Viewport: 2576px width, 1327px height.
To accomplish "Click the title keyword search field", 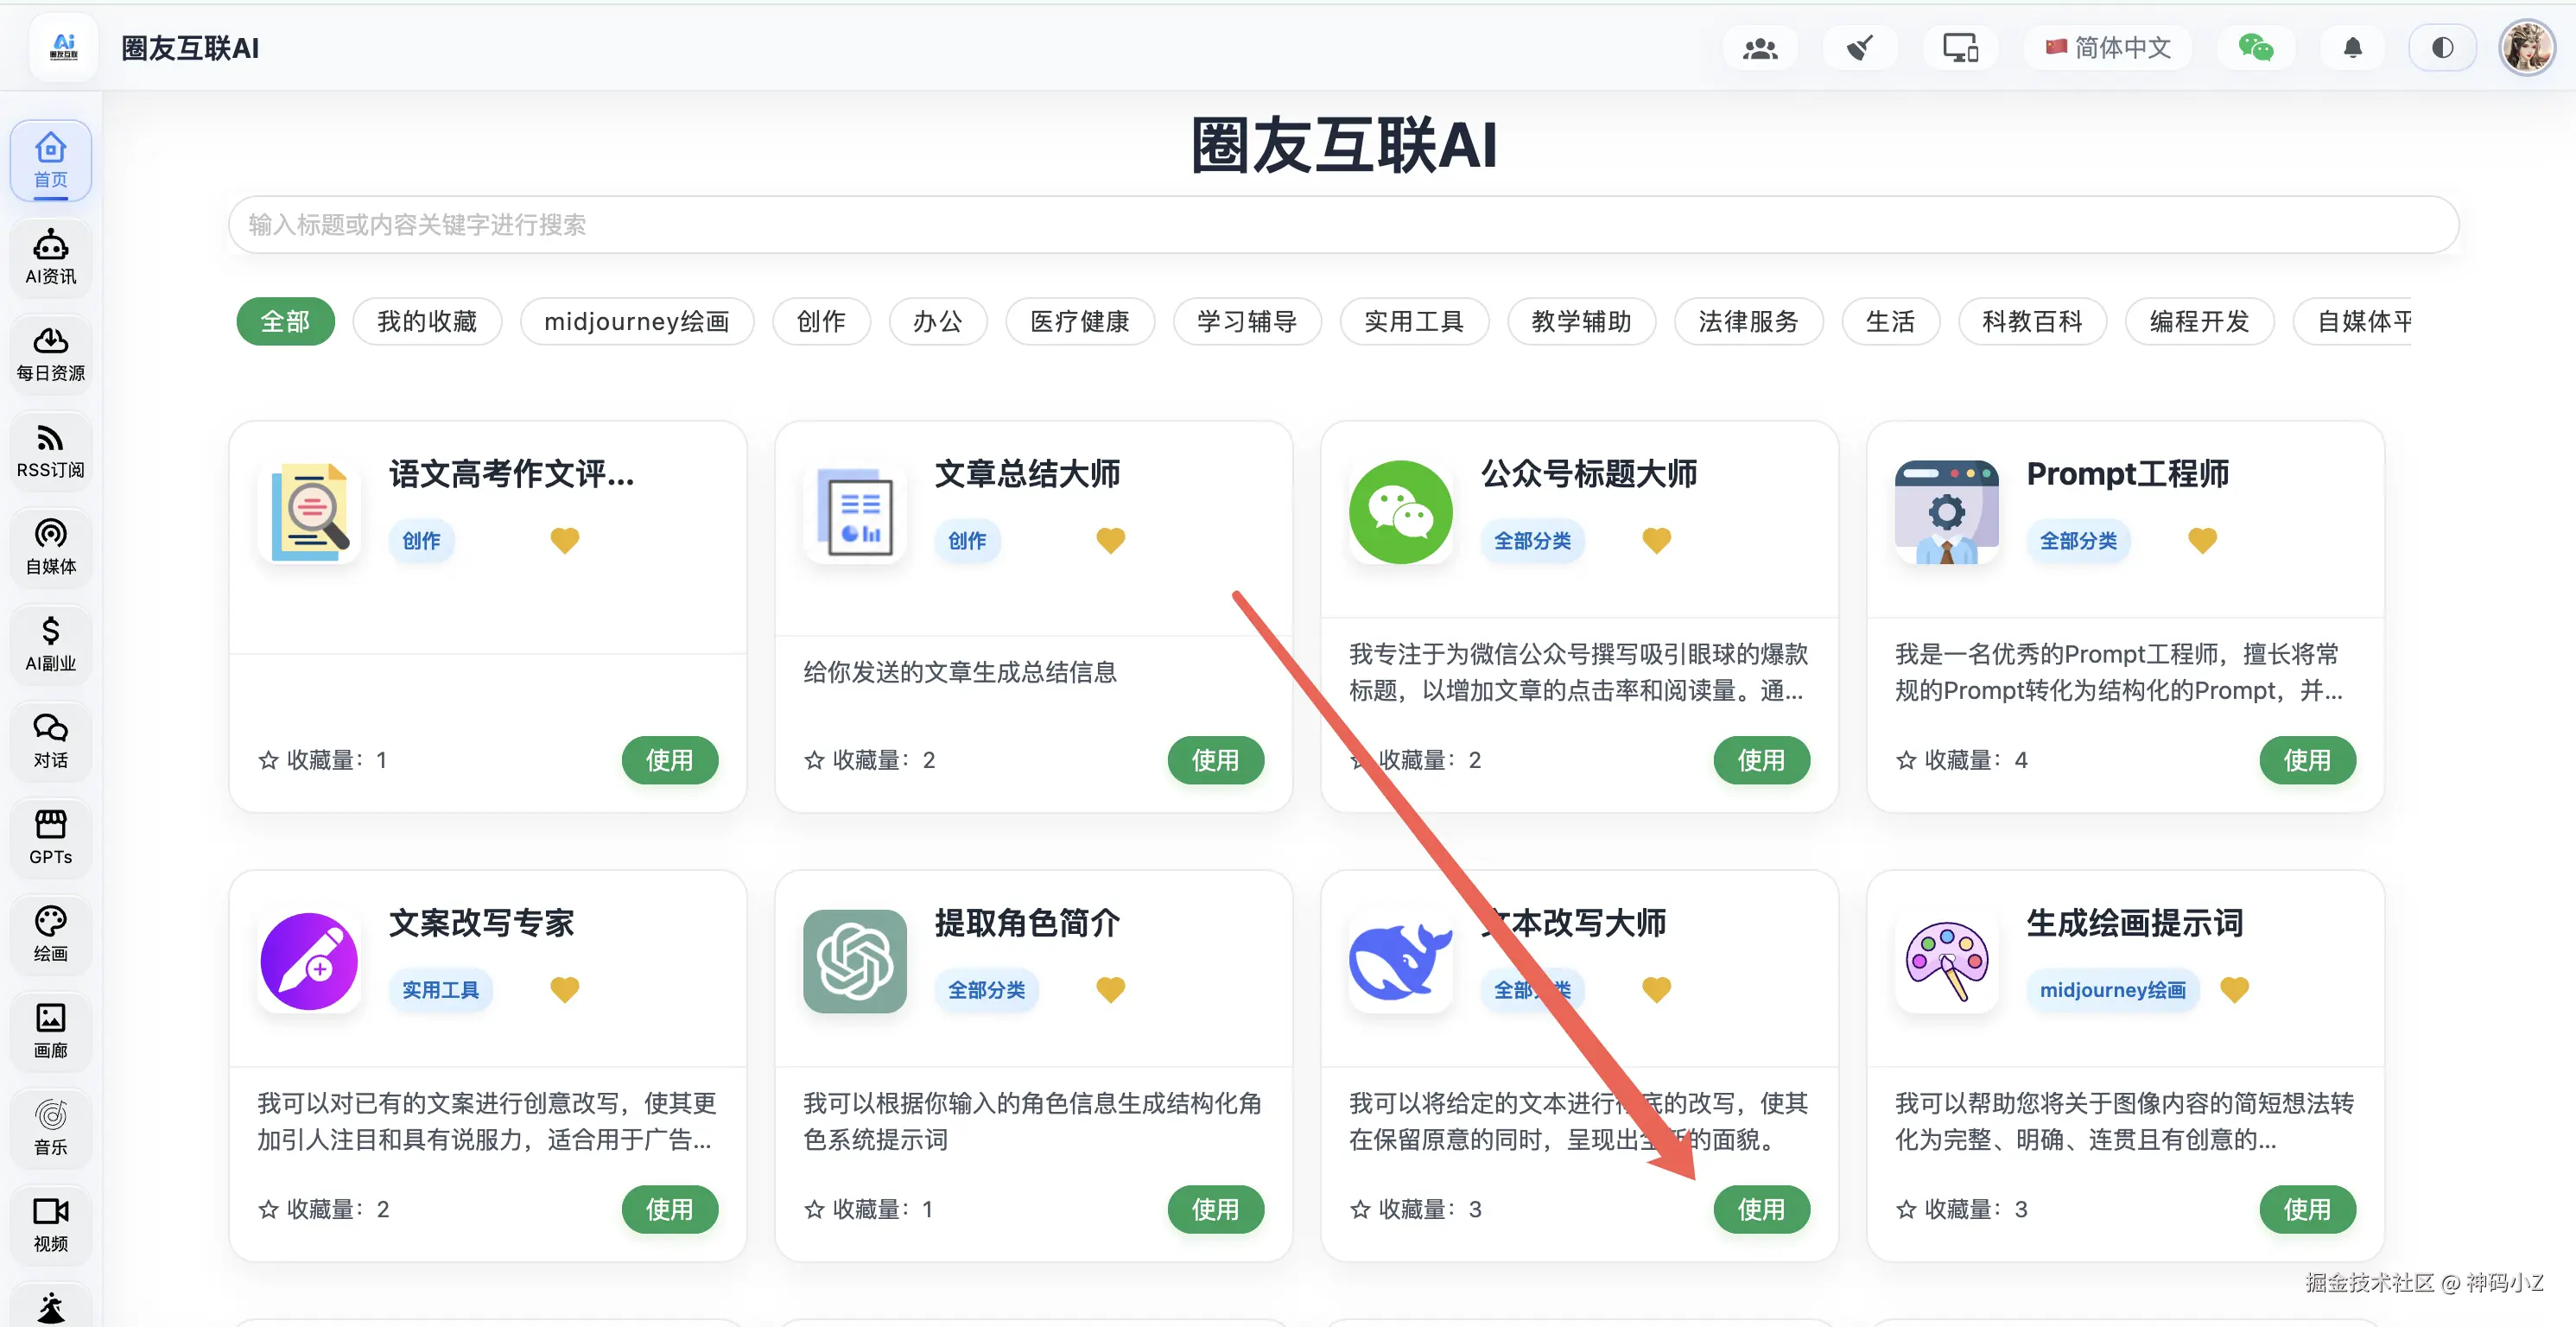I will point(1342,224).
